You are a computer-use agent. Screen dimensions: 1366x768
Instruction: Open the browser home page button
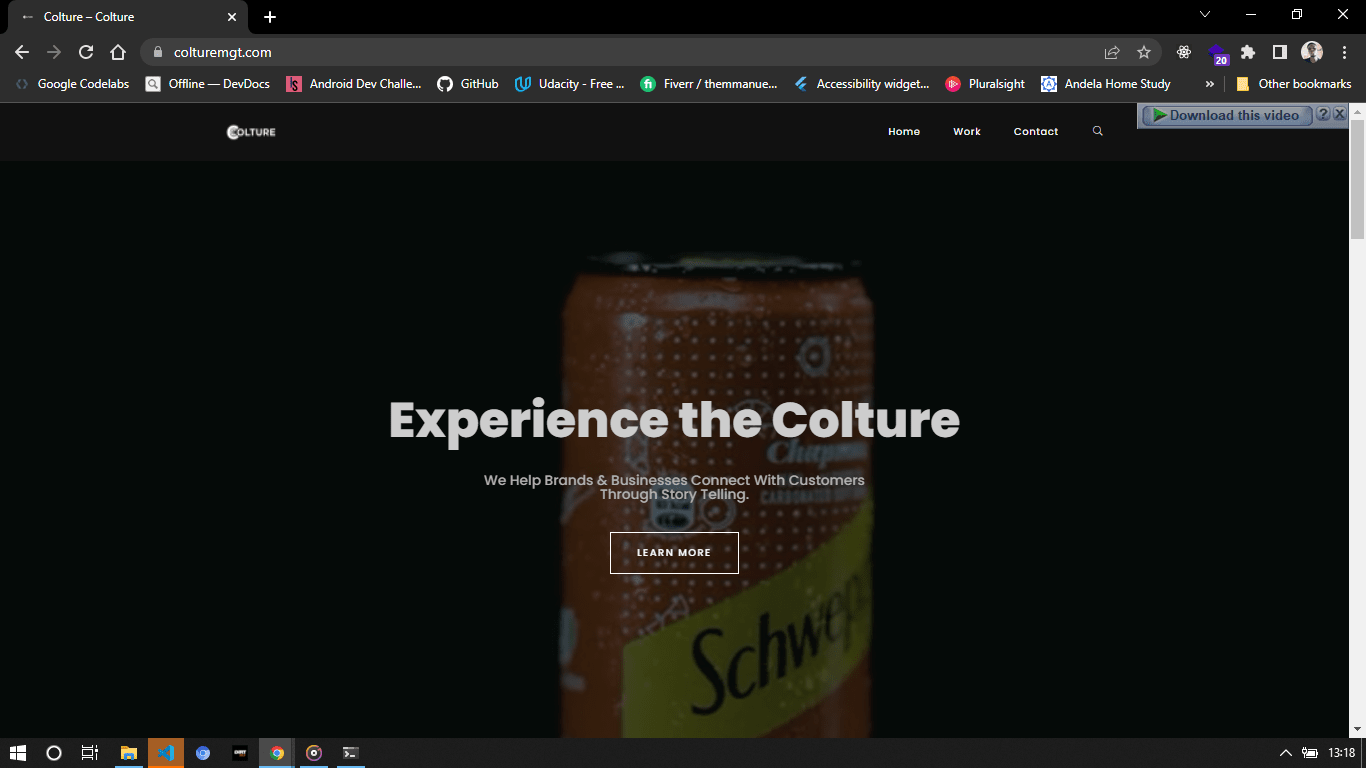pos(118,52)
